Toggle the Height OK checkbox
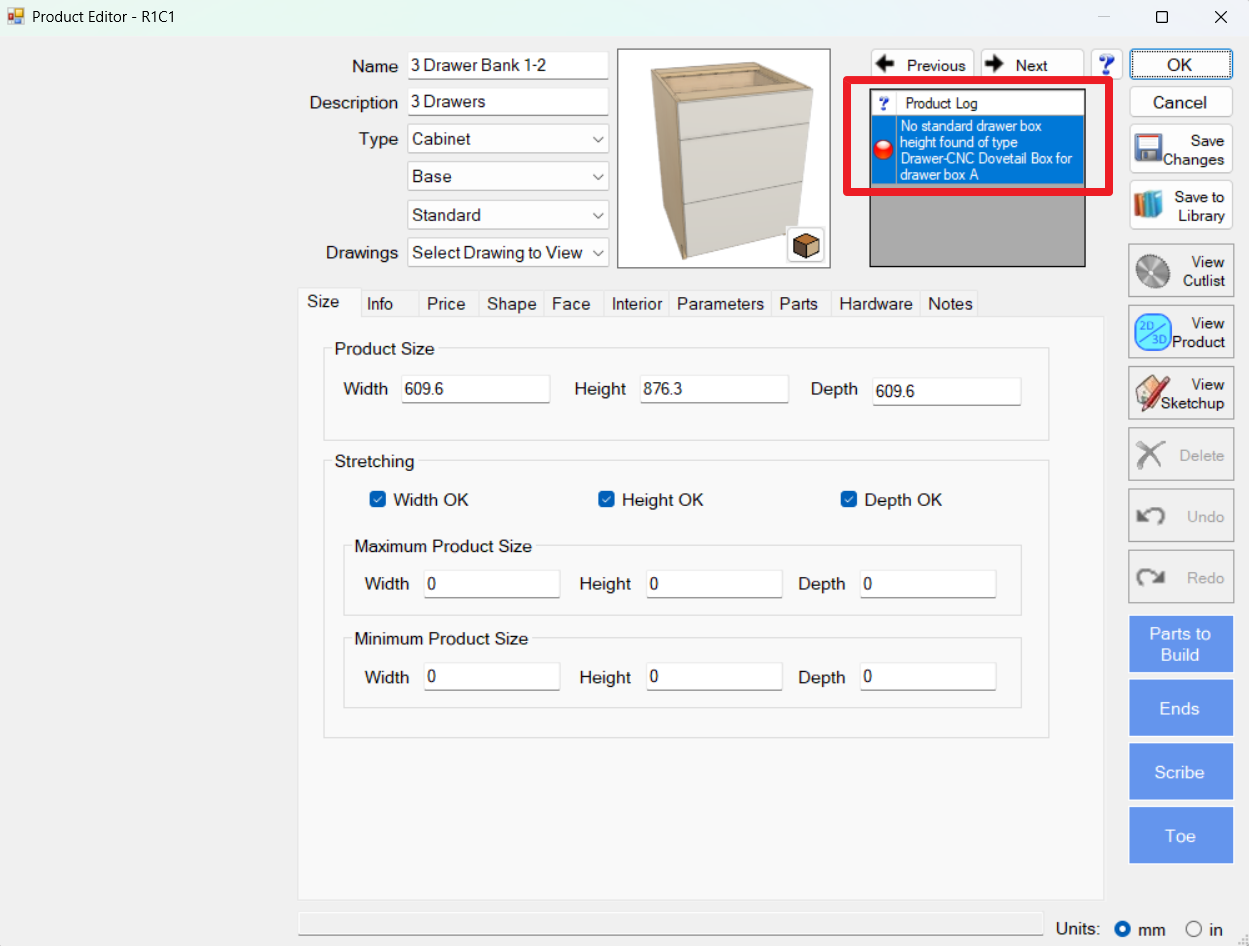The width and height of the screenshot is (1249, 946). 606,499
